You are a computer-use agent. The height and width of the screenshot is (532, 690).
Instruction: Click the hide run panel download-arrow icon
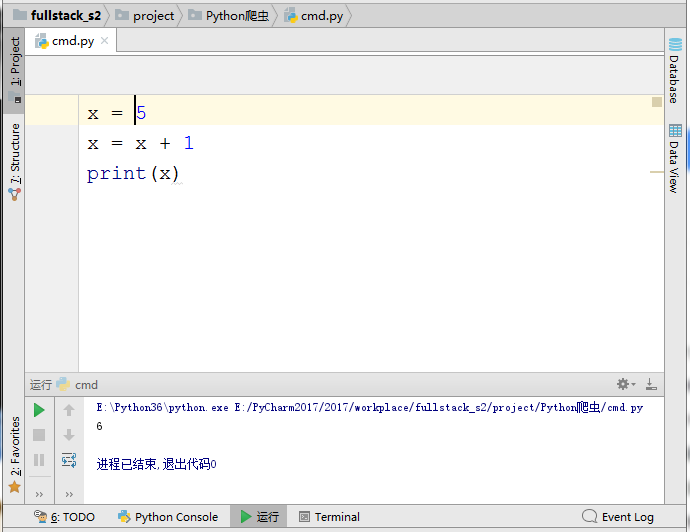coord(651,384)
